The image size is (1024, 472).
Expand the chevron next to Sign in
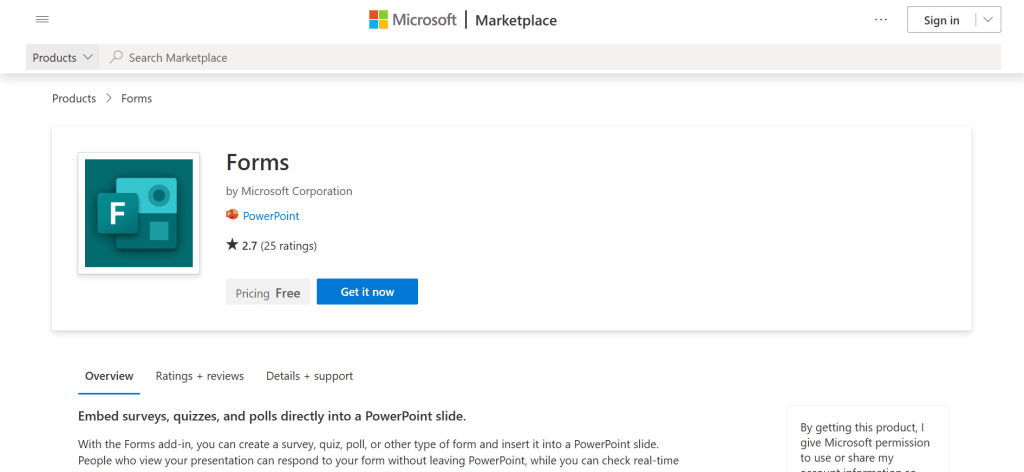(x=987, y=20)
